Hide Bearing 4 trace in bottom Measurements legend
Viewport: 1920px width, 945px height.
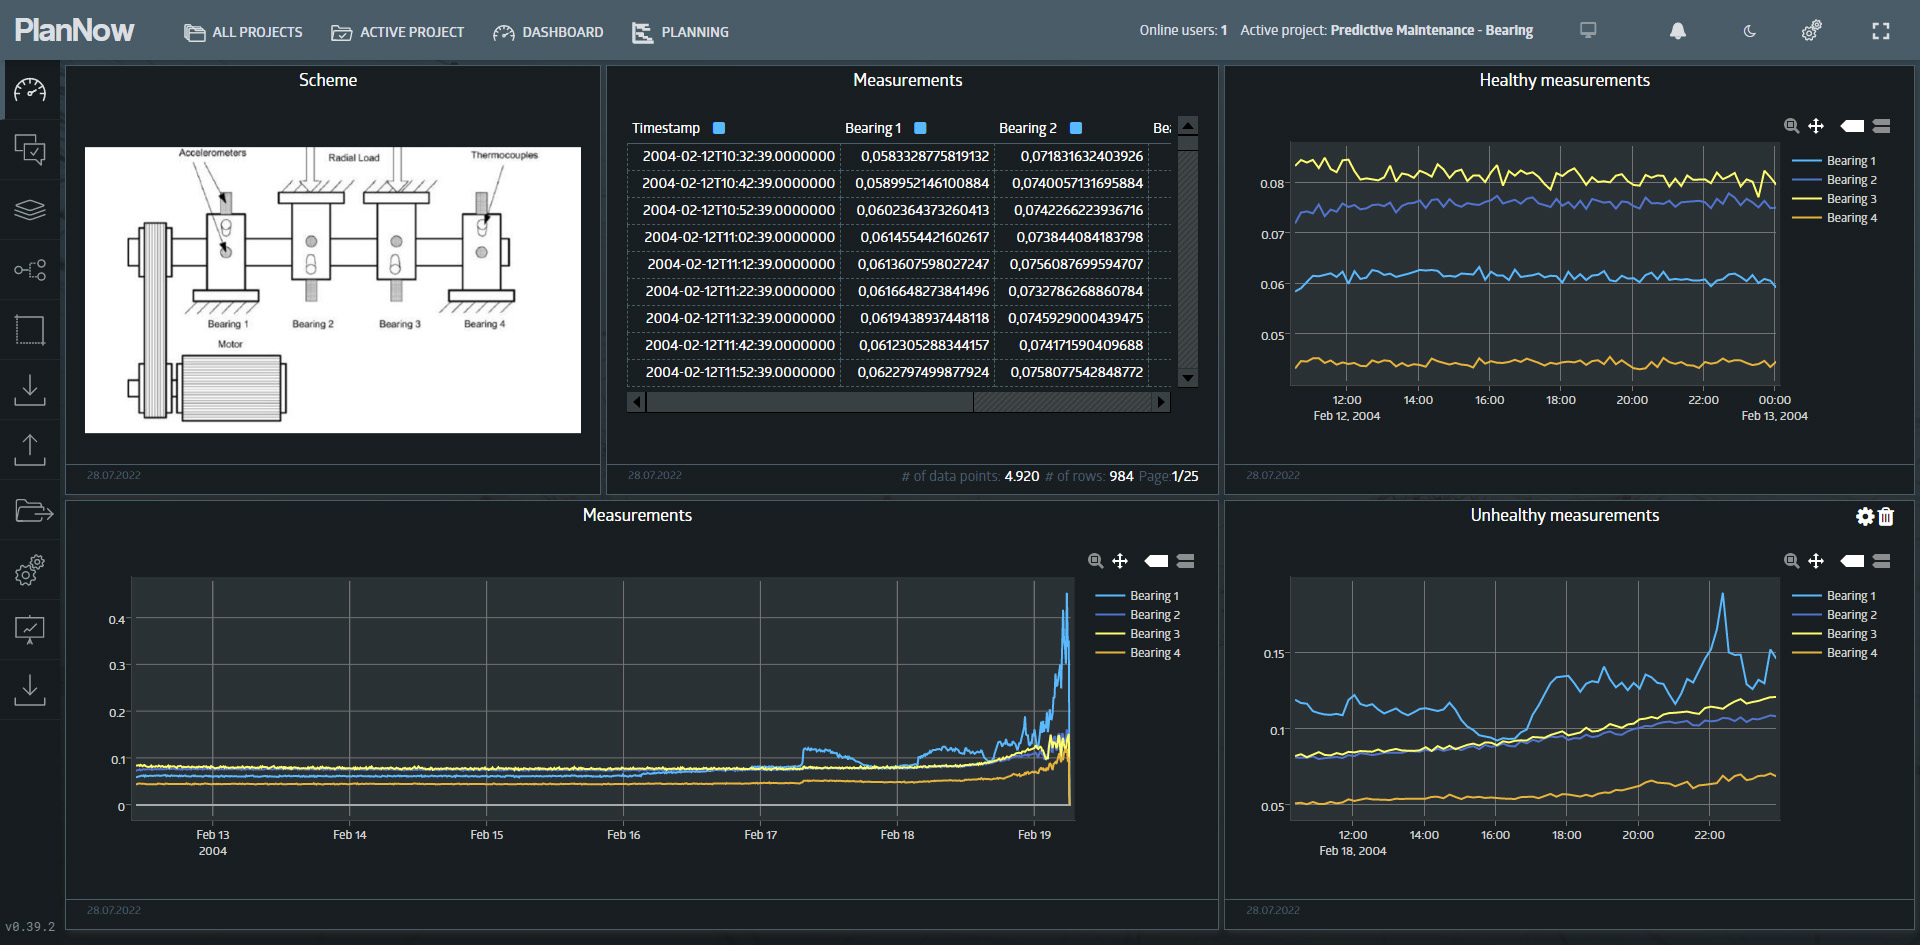coord(1138,653)
